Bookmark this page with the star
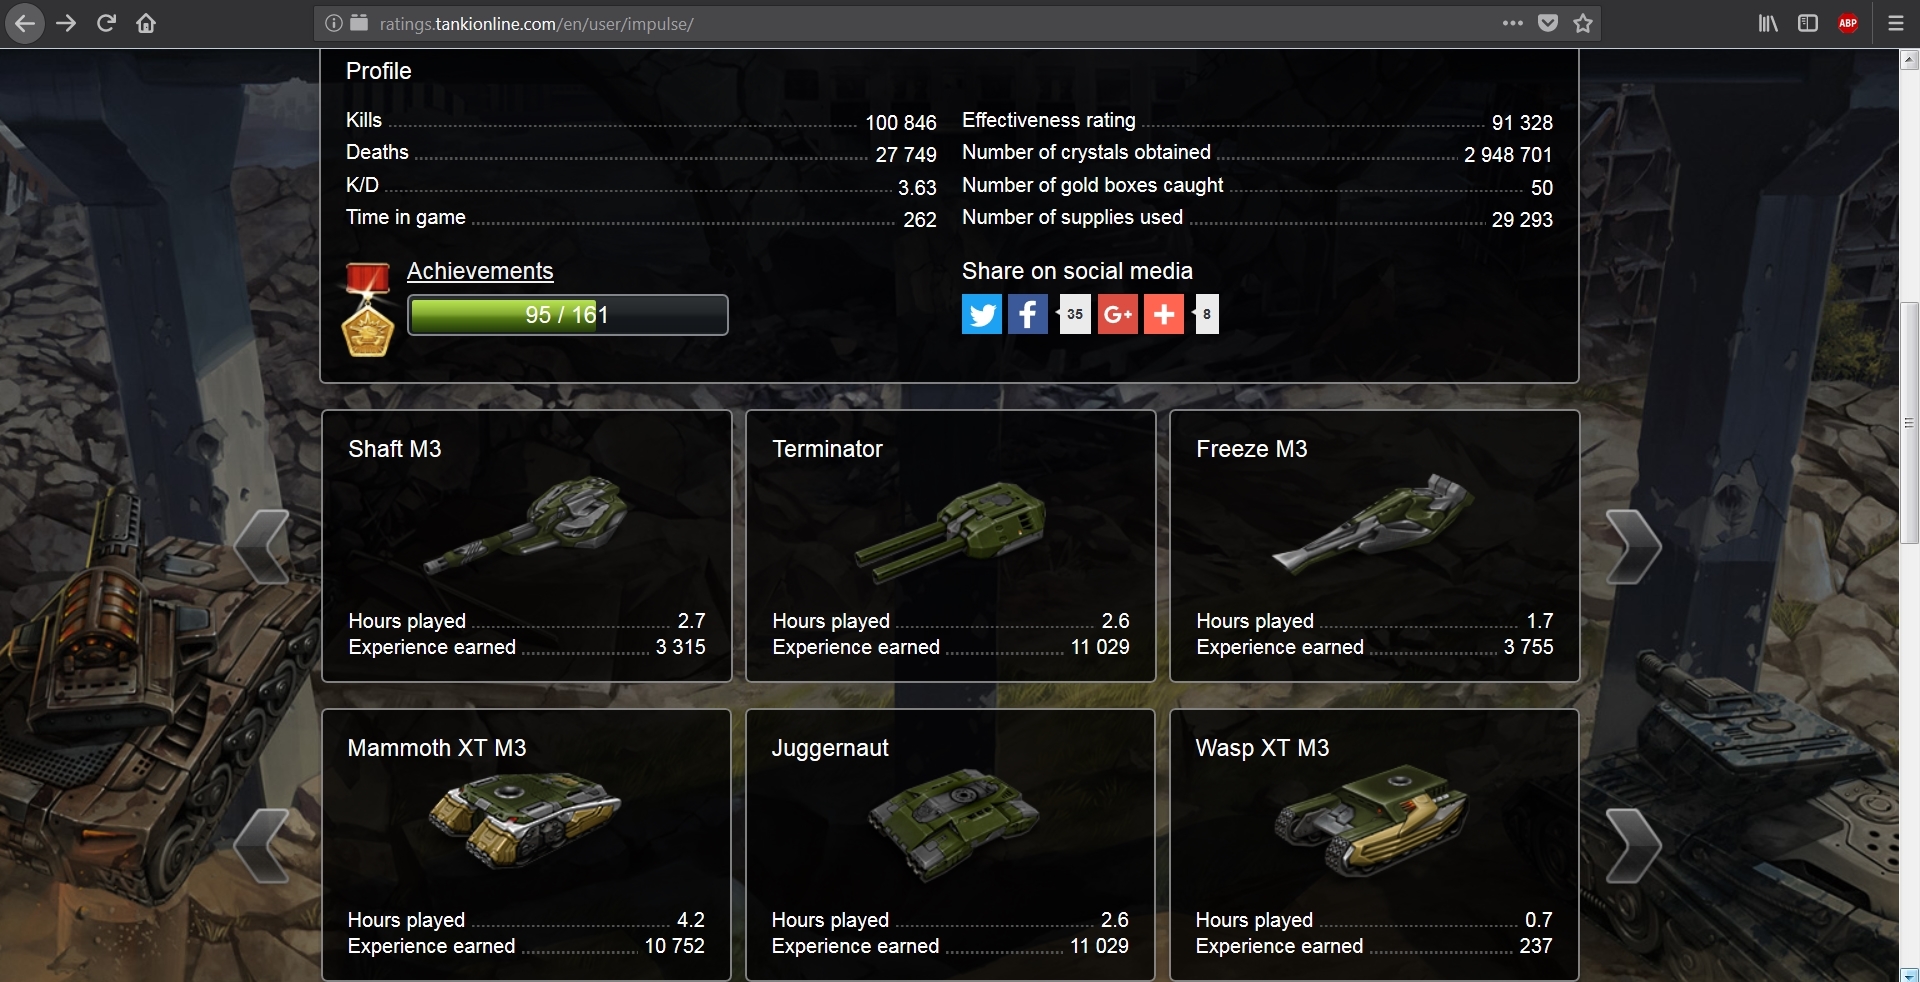The width and height of the screenshot is (1920, 982). (x=1583, y=23)
